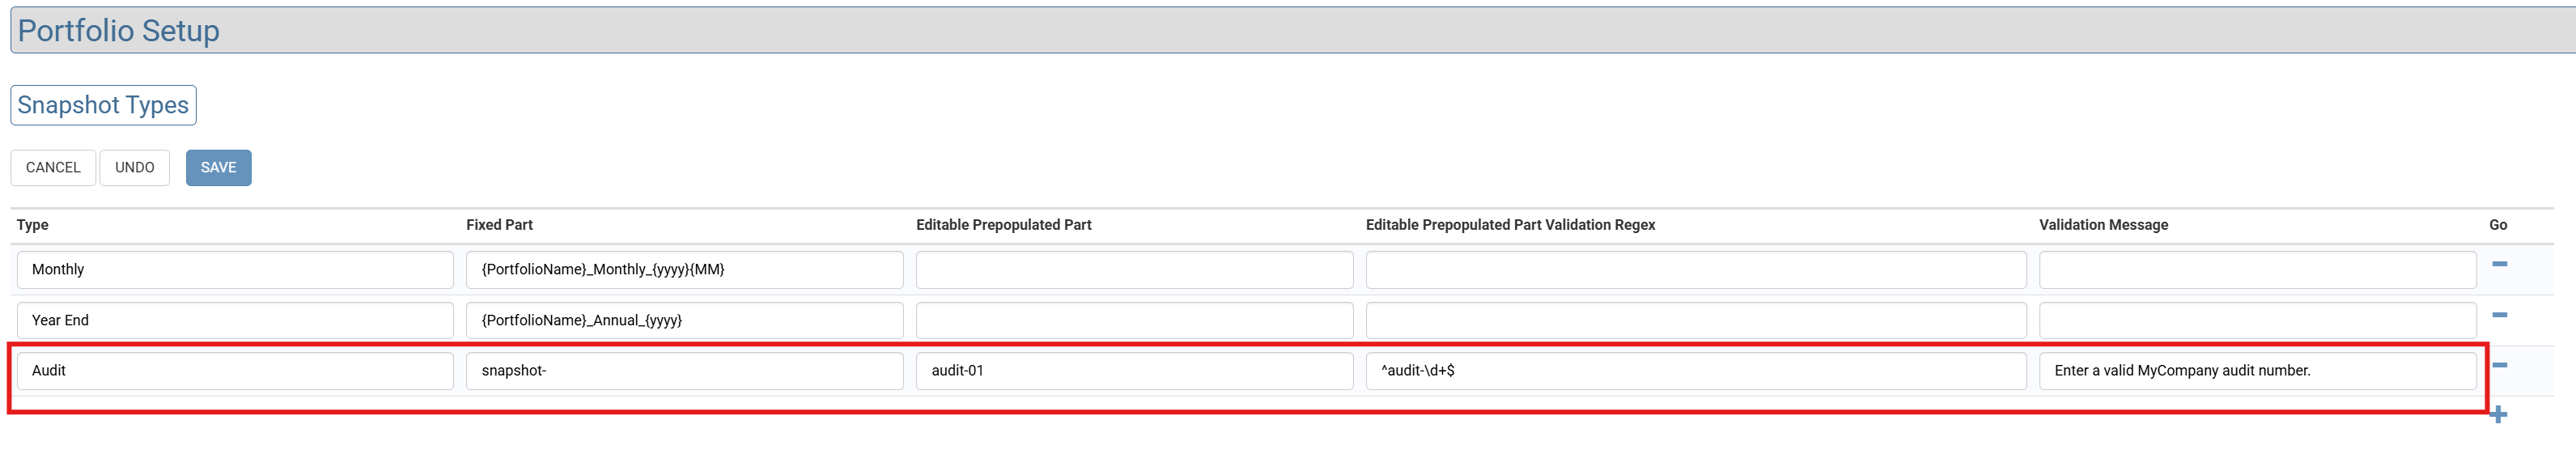Select the Audit type name field
2576x454 pixels.
point(235,371)
